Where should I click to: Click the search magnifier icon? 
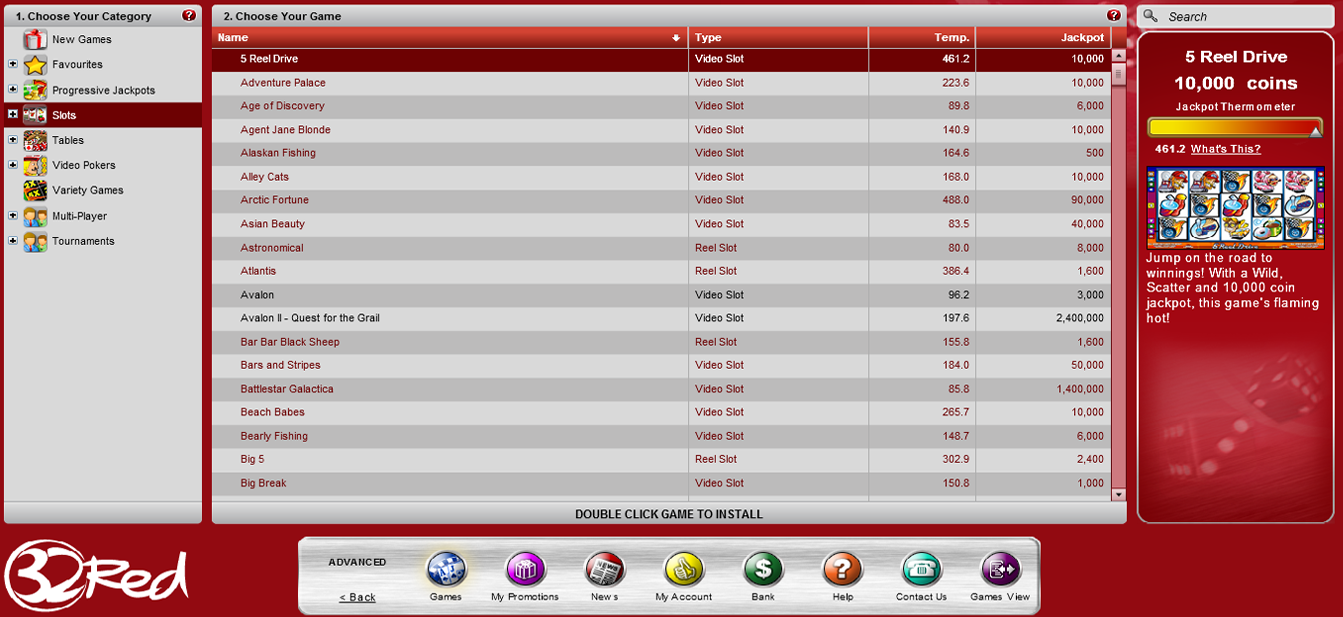tap(1151, 16)
